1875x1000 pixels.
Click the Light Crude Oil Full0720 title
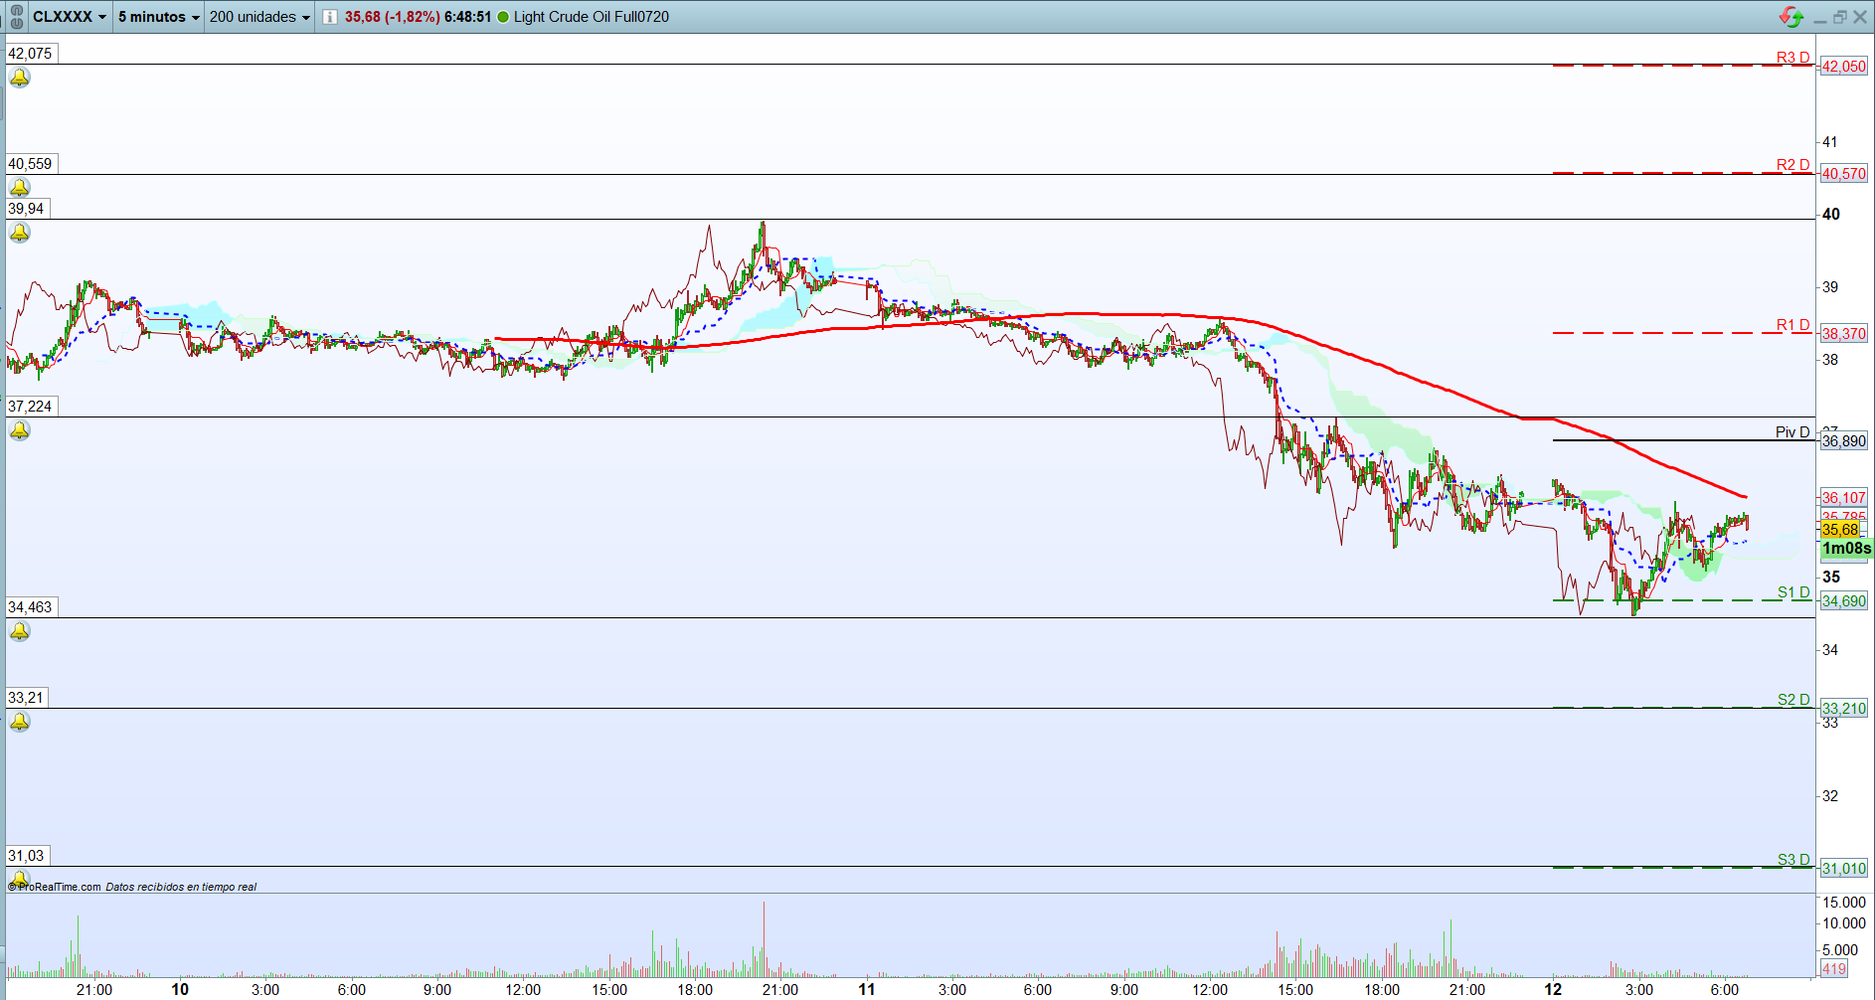click(x=591, y=17)
